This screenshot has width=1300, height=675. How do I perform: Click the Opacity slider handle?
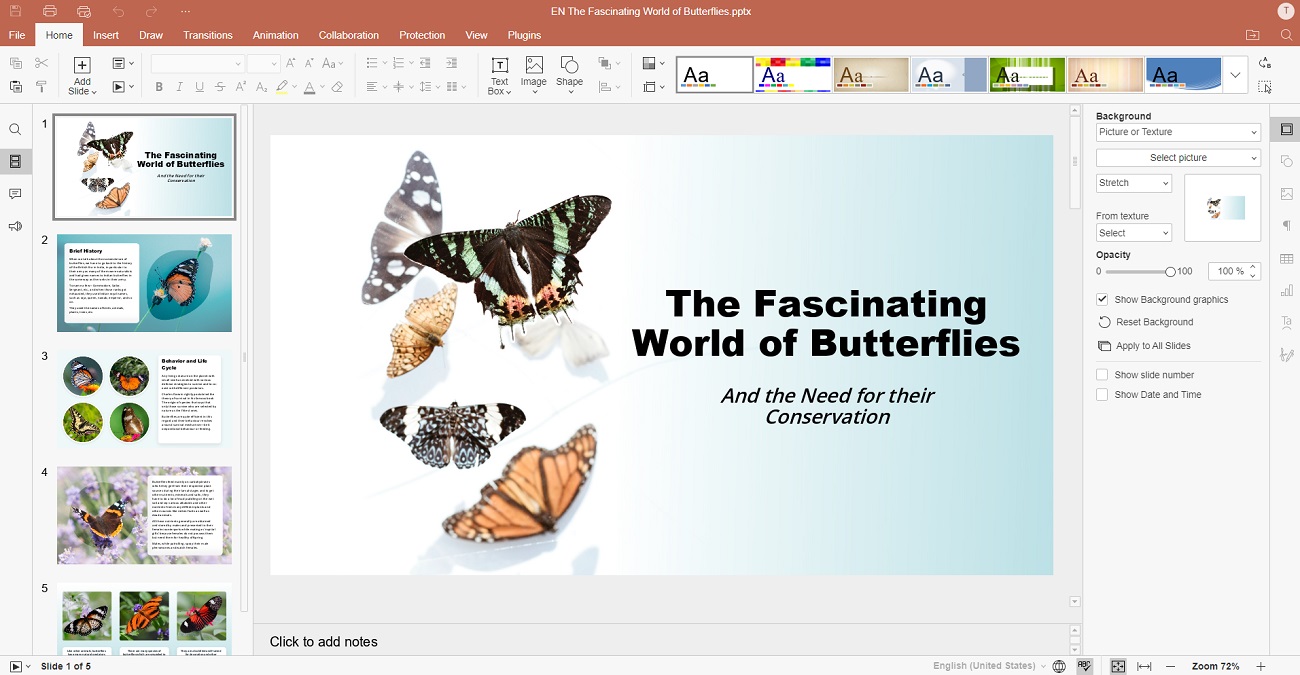[1170, 272]
